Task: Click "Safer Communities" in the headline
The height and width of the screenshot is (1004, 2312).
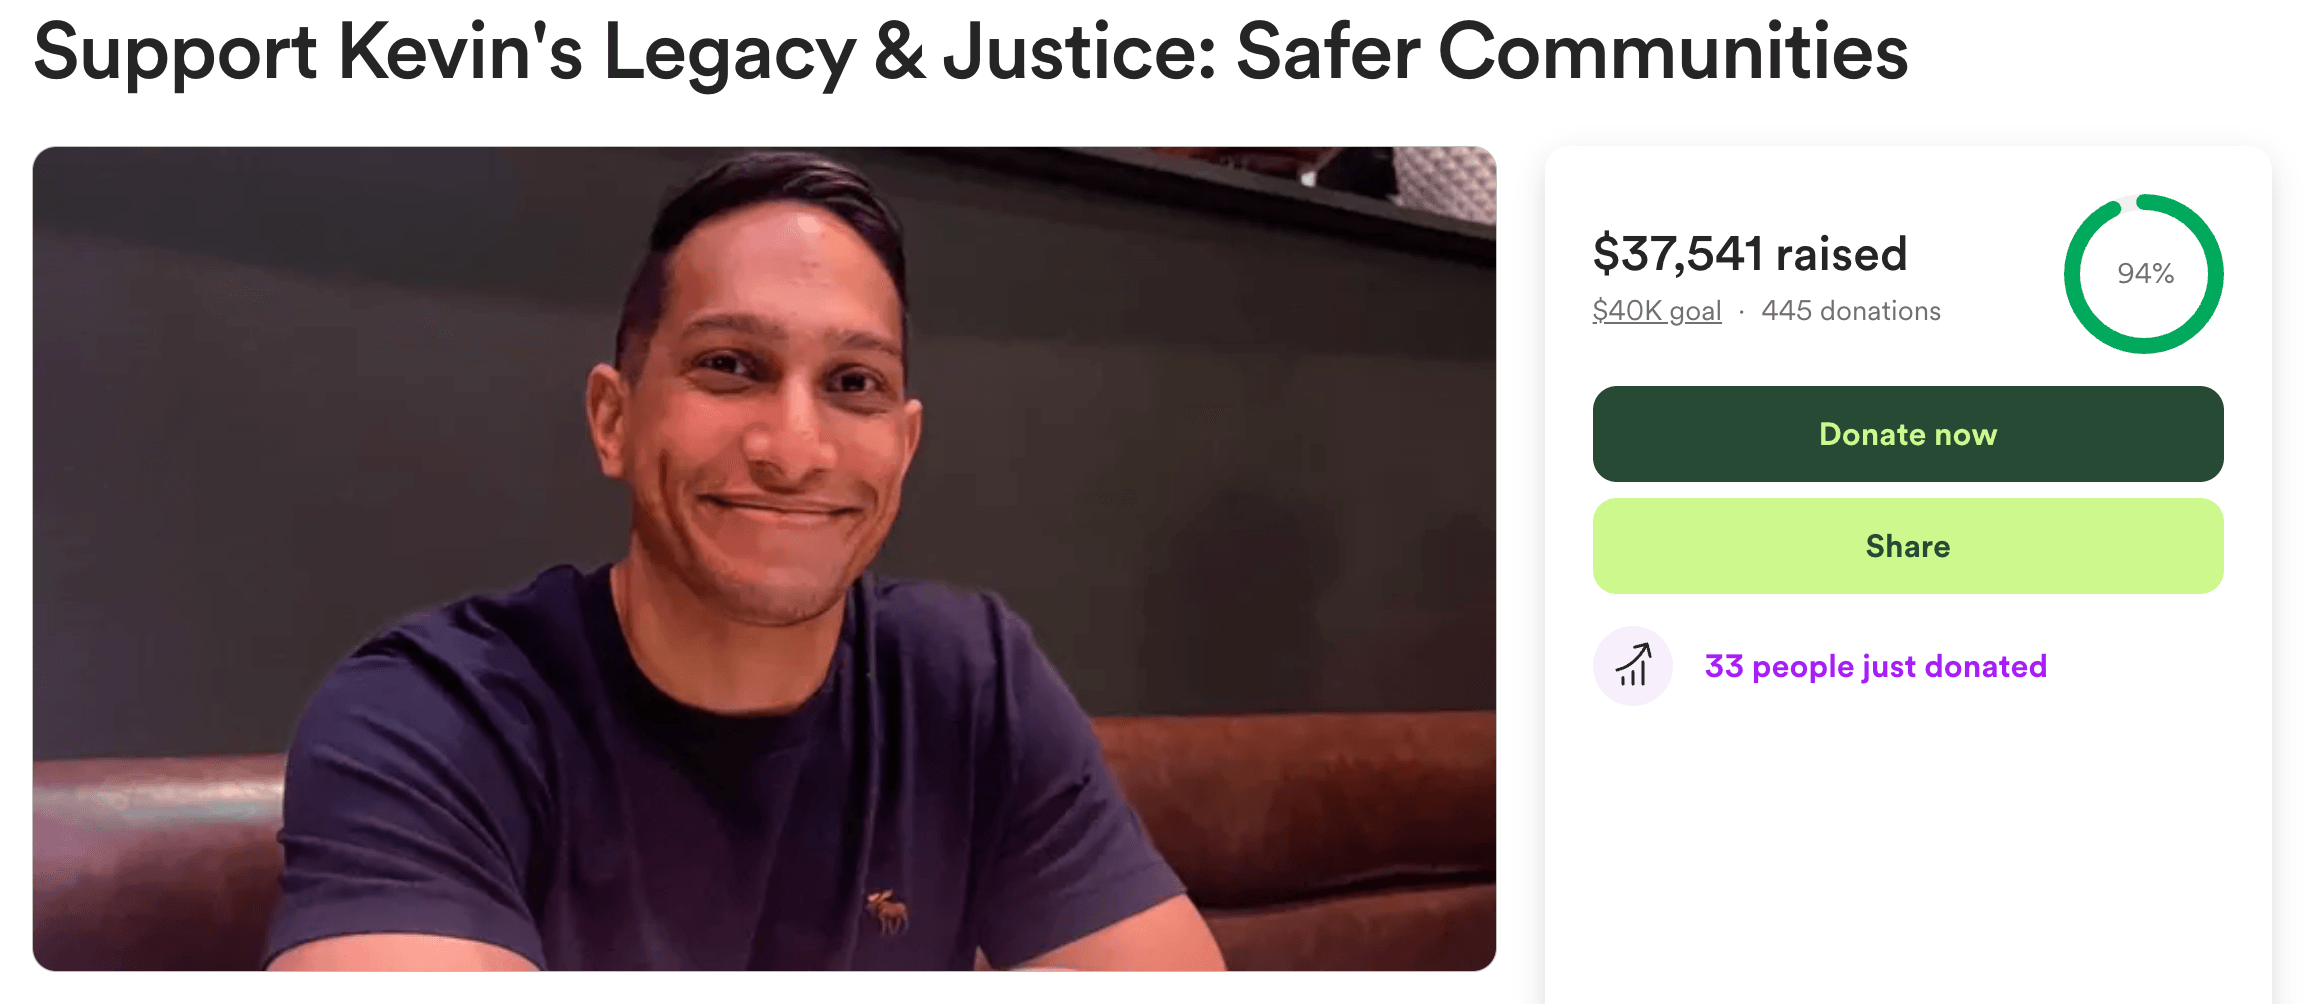Action: pos(1572,52)
